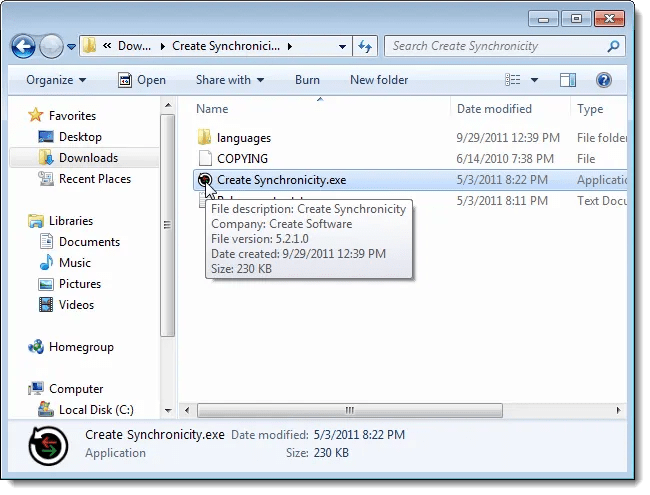
Task: Sort by the Type column header
Action: pos(590,109)
